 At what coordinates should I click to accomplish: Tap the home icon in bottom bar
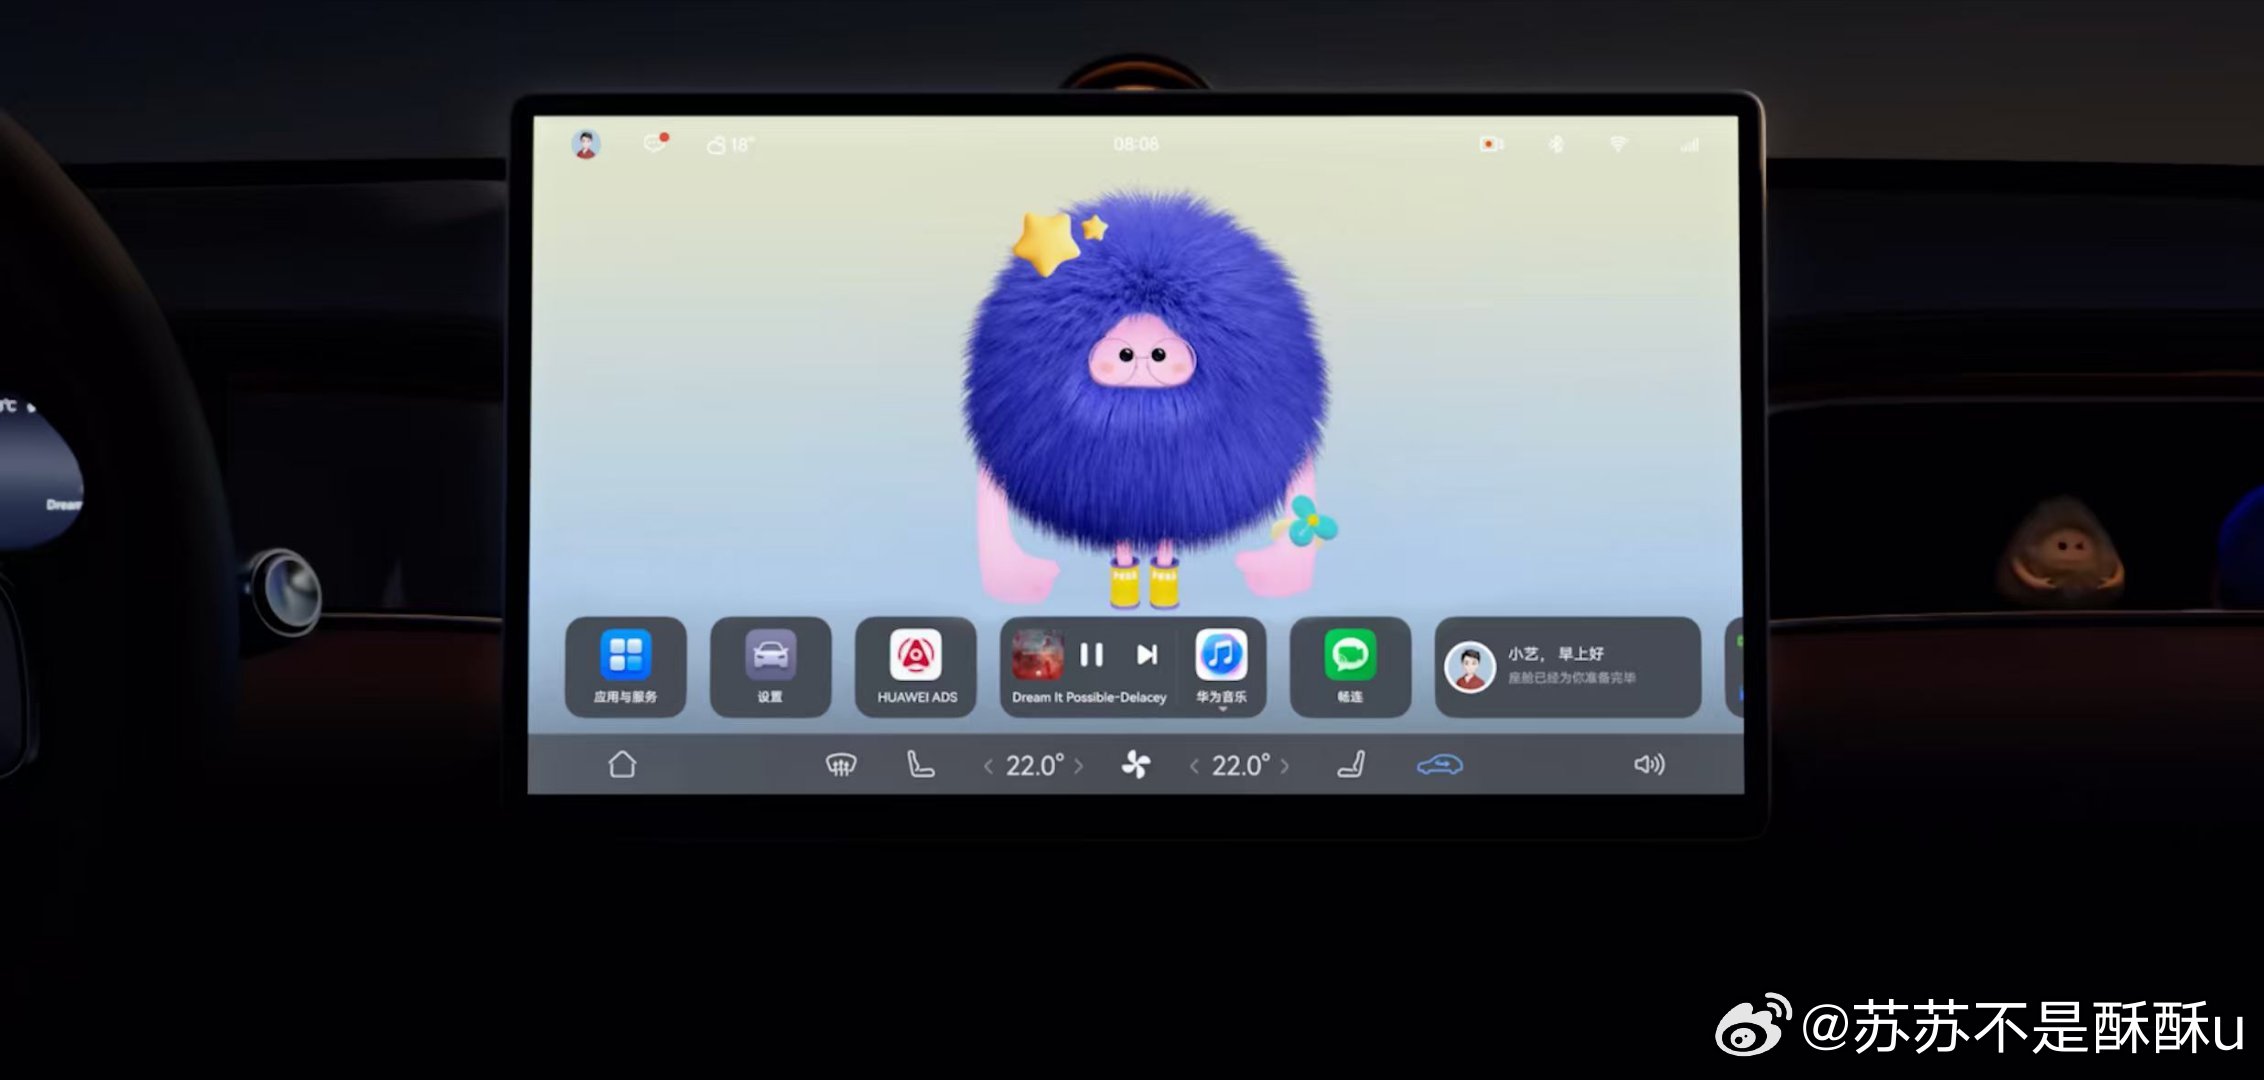tap(622, 765)
